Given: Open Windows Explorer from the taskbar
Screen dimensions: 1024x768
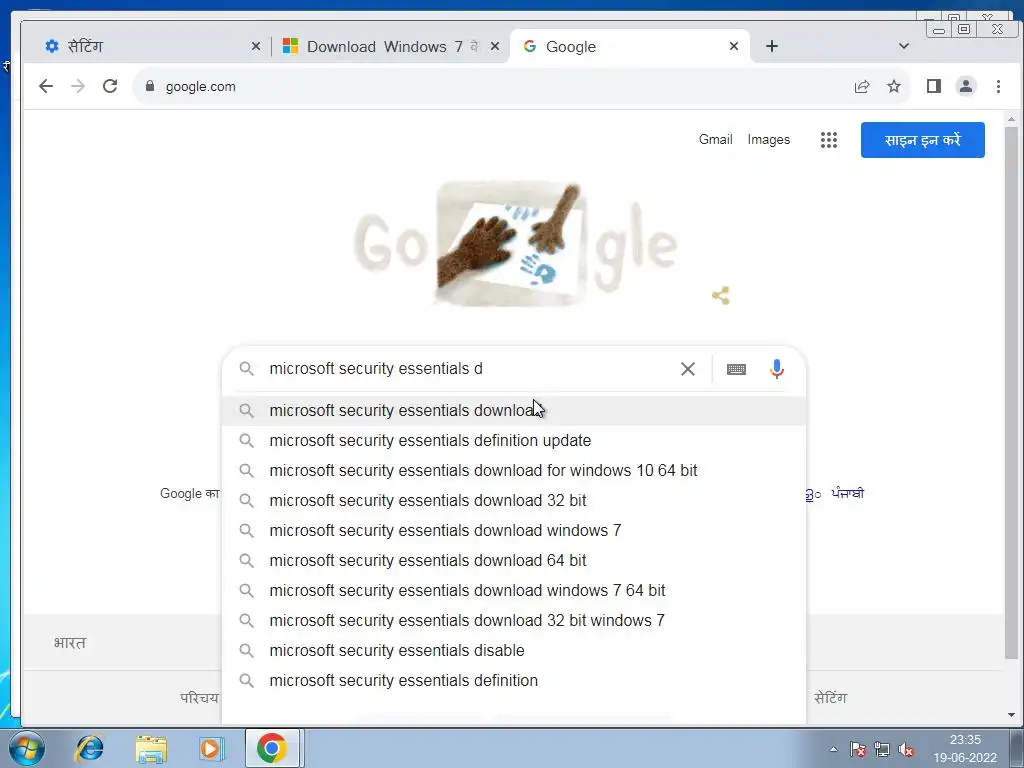Looking at the screenshot, I should click(x=151, y=748).
